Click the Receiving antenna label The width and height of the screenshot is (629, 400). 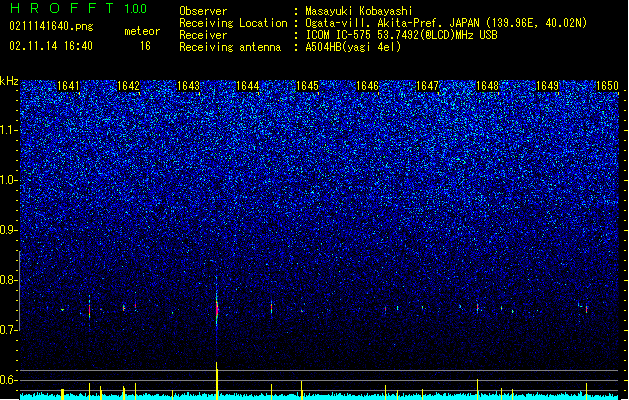coord(230,47)
